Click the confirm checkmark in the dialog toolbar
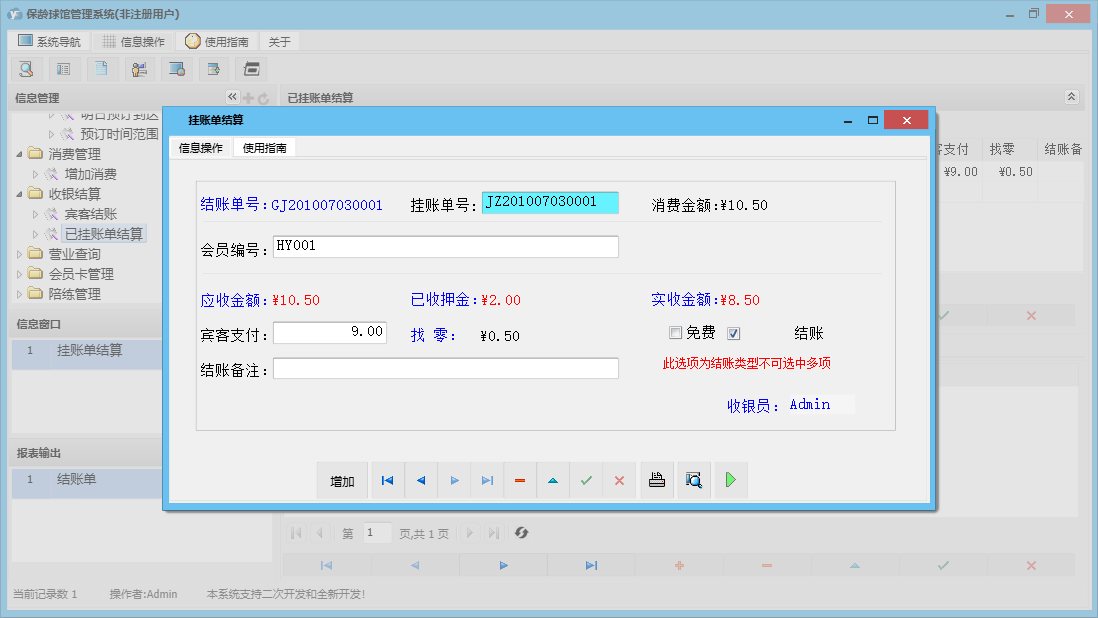 (586, 480)
